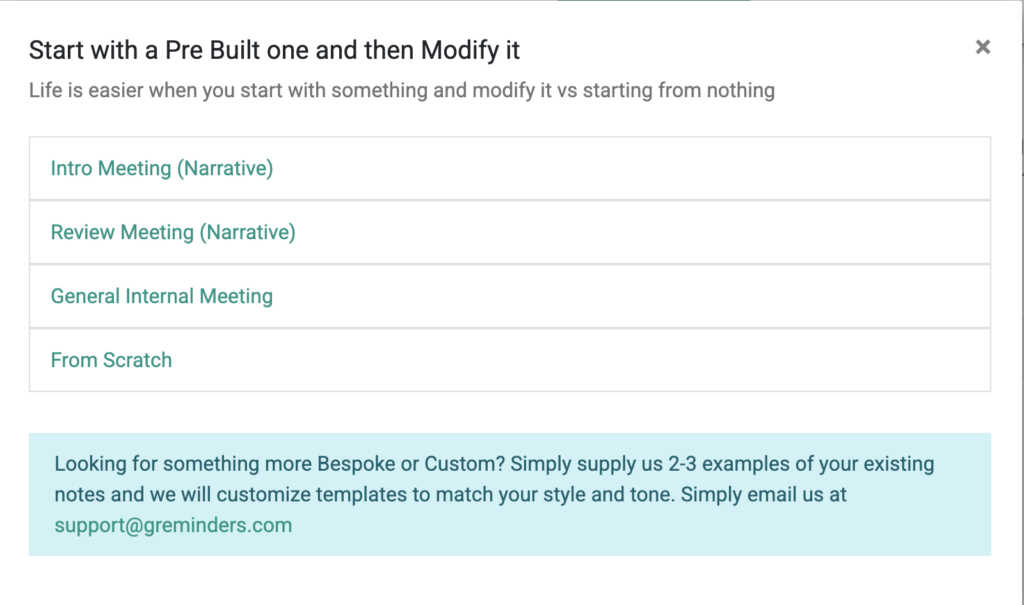Start a template From Scratch
This screenshot has height=605, width=1024.
(111, 361)
